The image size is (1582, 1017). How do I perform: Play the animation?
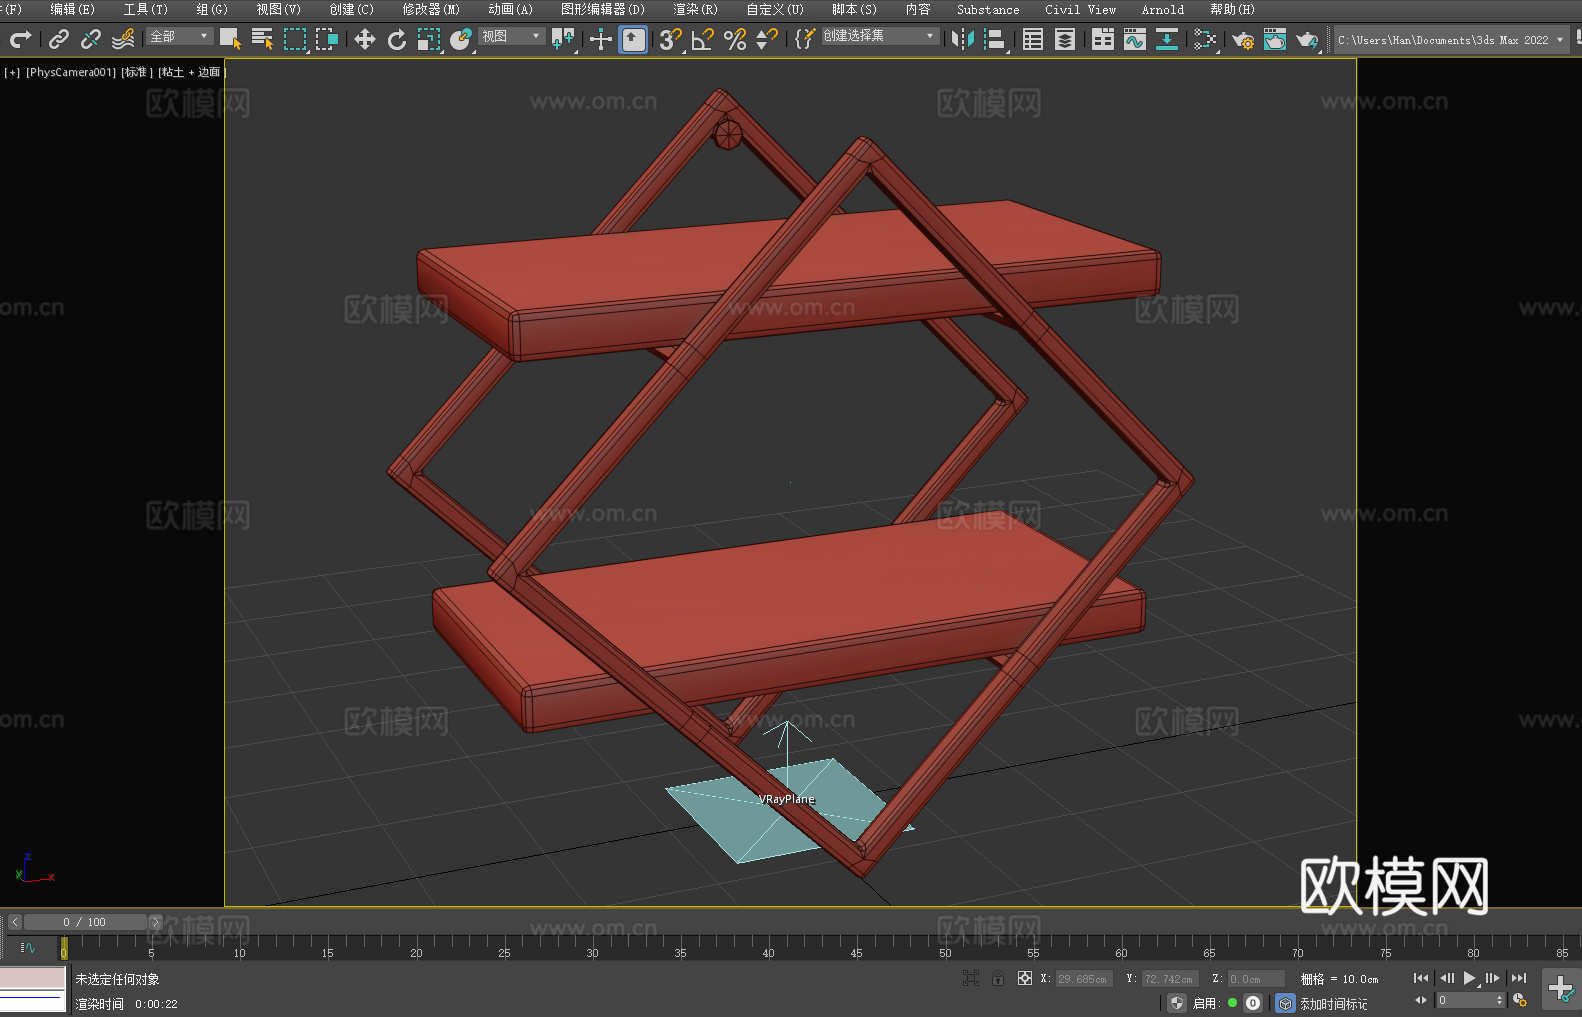[1470, 978]
